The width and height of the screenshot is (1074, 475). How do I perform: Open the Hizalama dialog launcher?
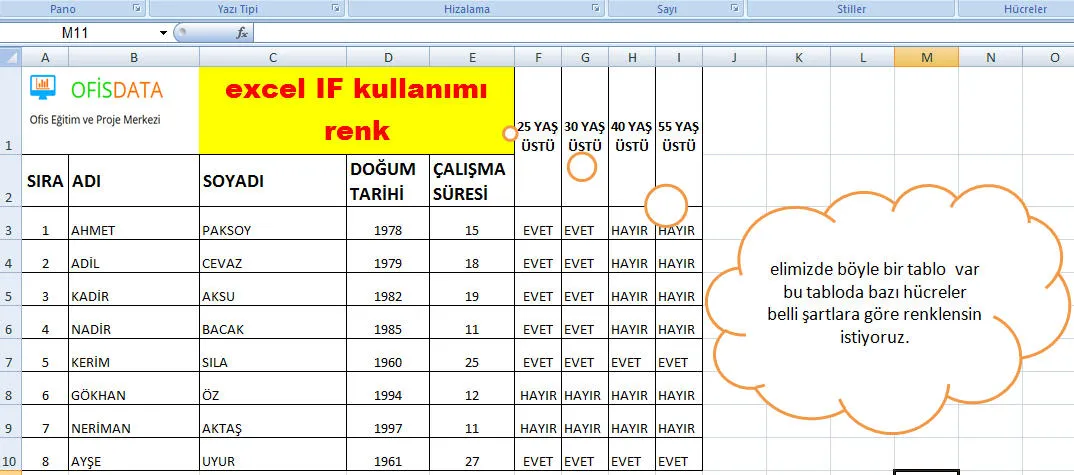tap(595, 9)
